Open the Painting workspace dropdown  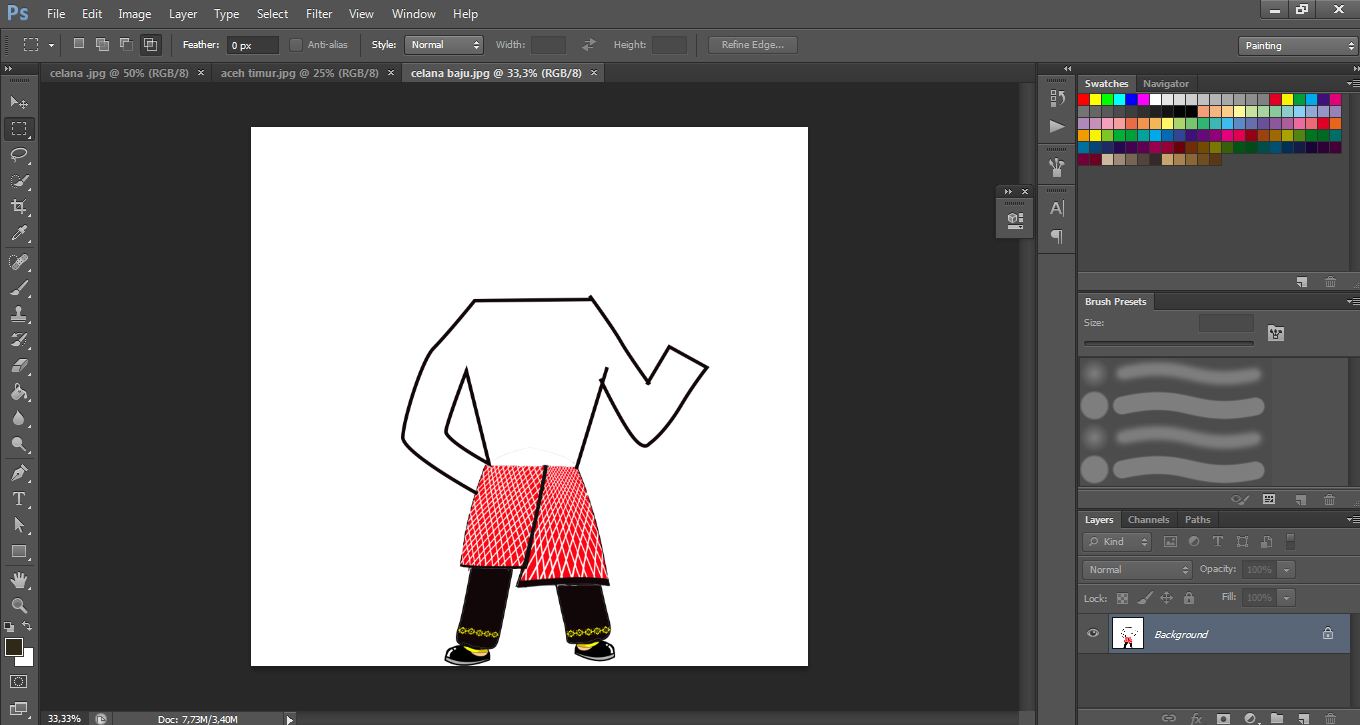tap(1297, 46)
